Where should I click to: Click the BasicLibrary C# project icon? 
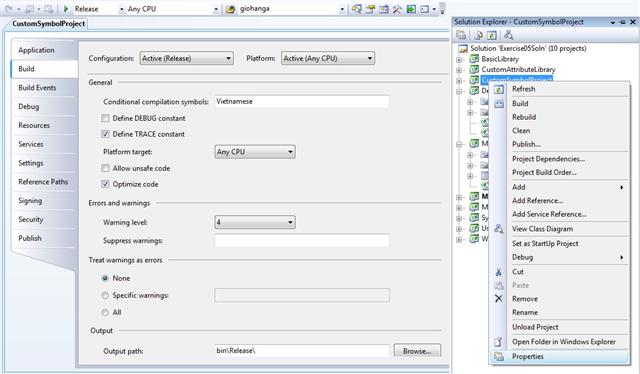(474, 59)
